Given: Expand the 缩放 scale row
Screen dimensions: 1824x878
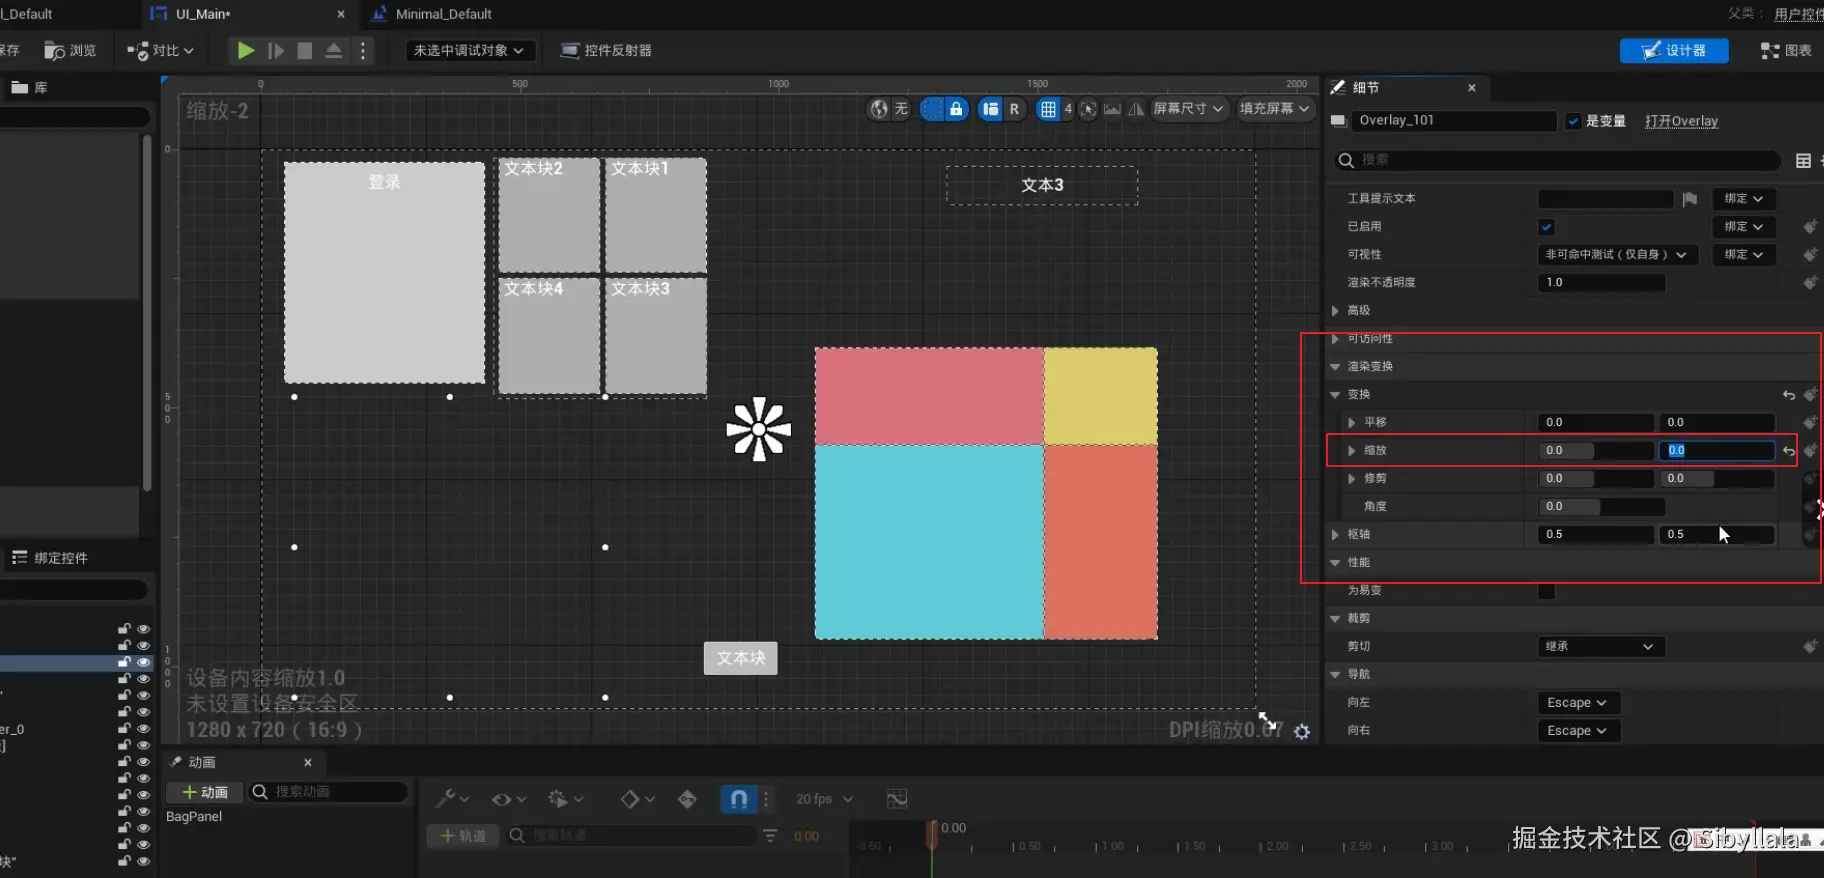Looking at the screenshot, I should [1352, 451].
